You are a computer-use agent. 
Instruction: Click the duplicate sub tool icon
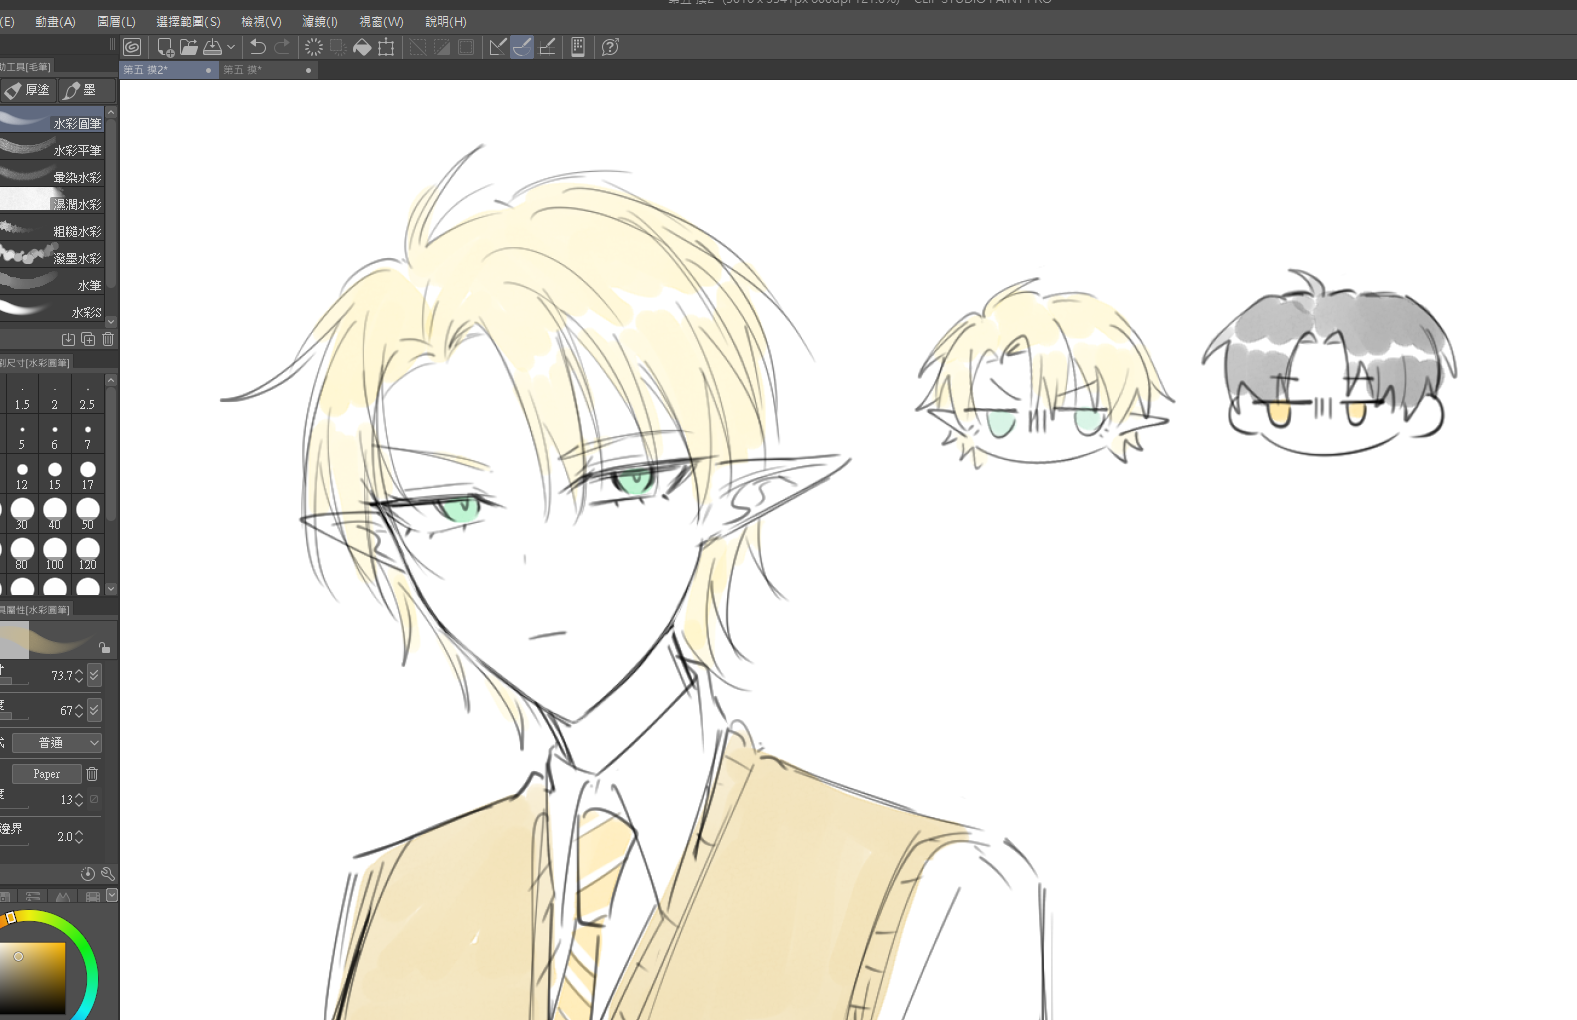click(x=88, y=339)
